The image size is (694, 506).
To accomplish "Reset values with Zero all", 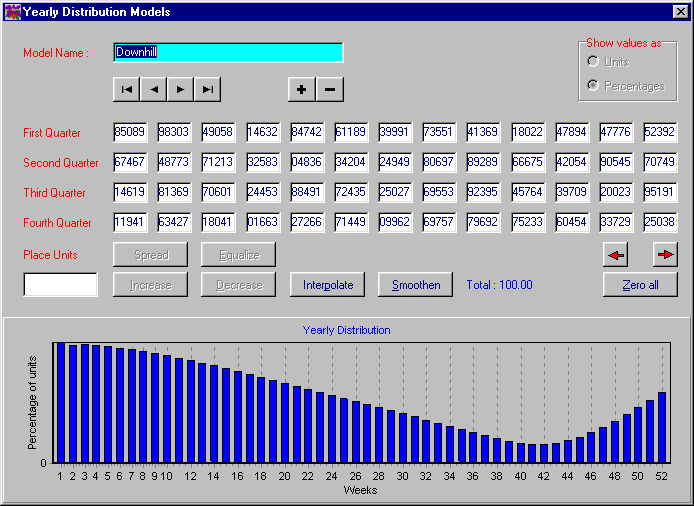I will click(x=640, y=285).
